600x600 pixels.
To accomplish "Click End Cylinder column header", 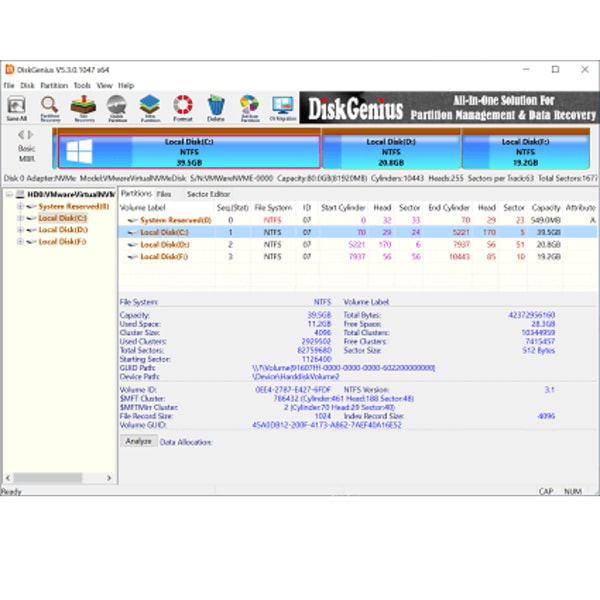I will coord(448,208).
